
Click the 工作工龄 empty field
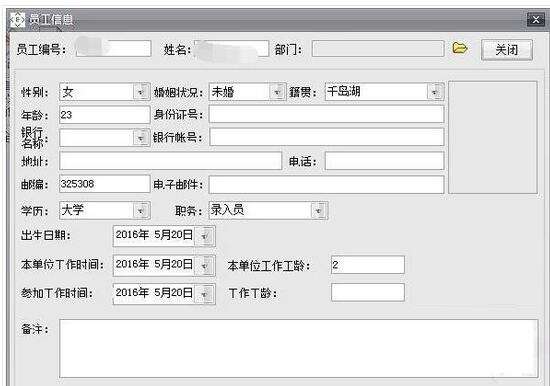(x=368, y=292)
